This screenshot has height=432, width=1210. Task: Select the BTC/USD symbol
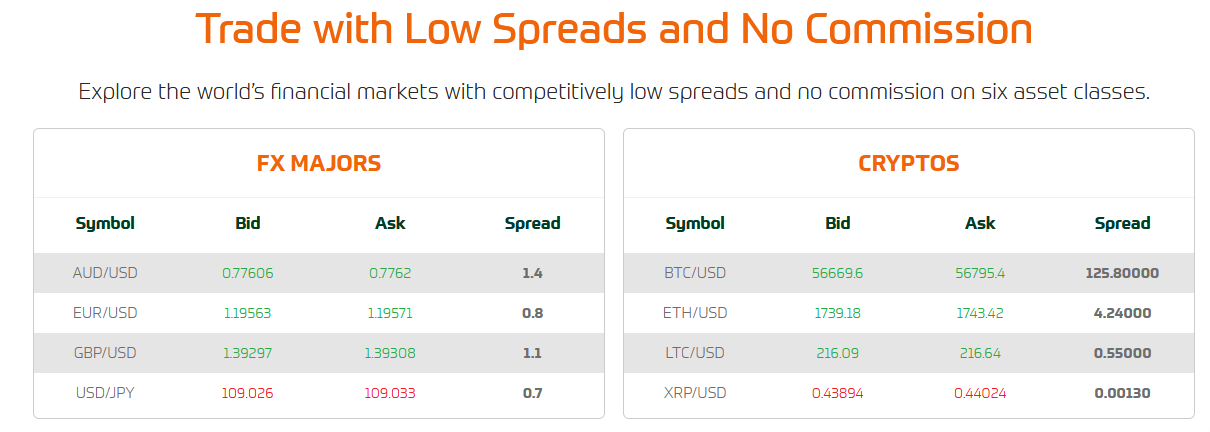click(x=695, y=273)
